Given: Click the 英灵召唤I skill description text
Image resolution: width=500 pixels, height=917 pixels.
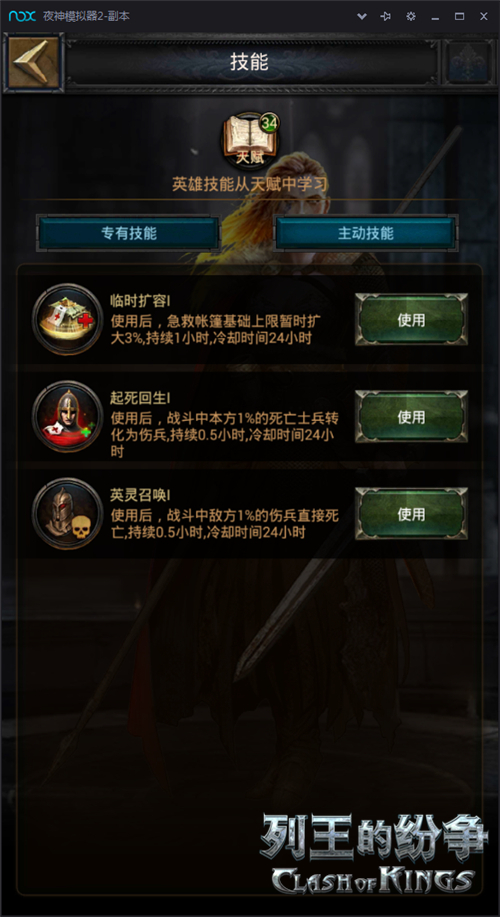Looking at the screenshot, I should pyautogui.click(x=225, y=524).
